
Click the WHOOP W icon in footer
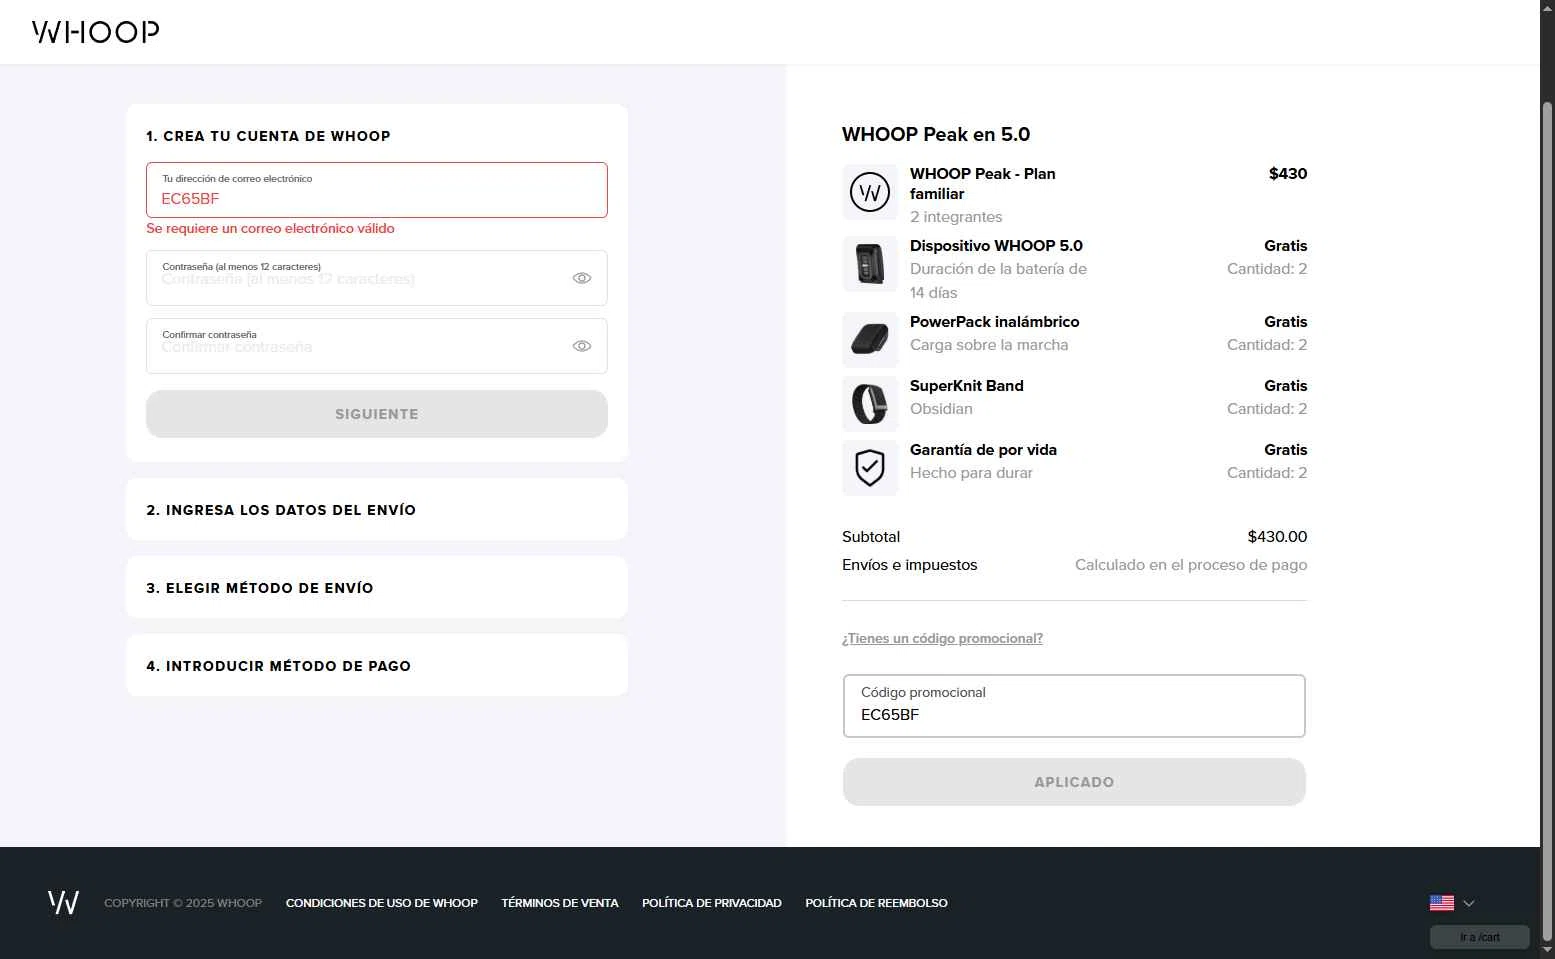click(63, 902)
